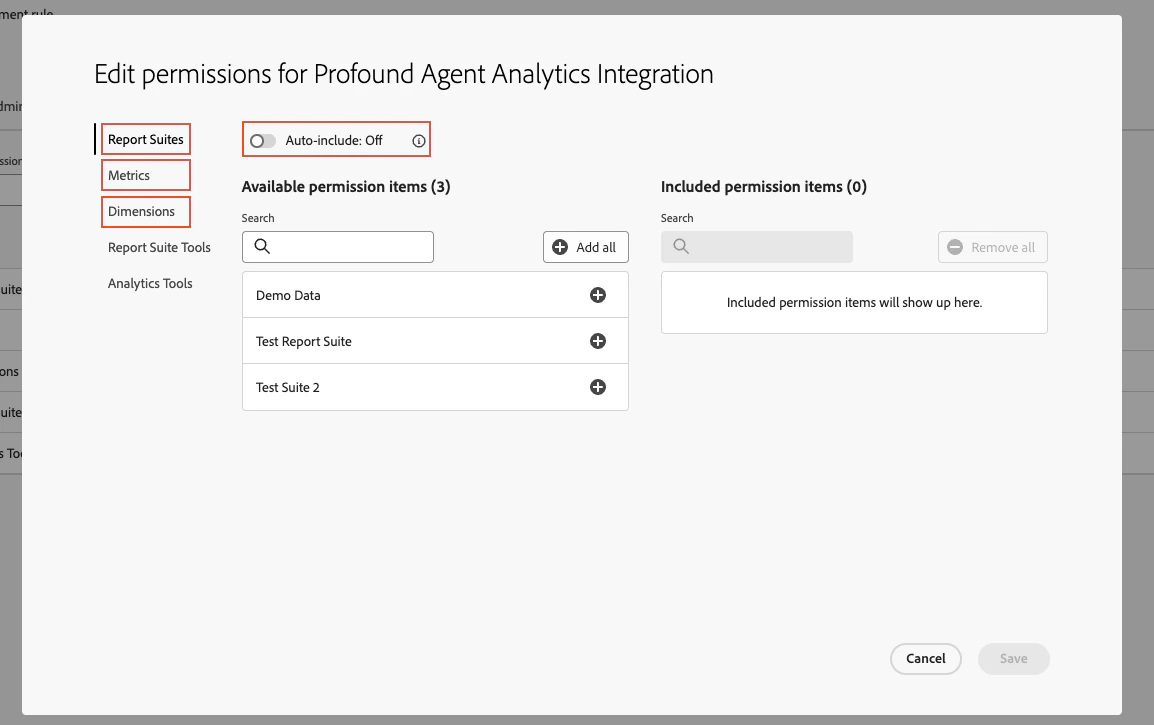Viewport: 1154px width, 725px height.
Task: Select the Demo Data row text
Action: tap(288, 295)
